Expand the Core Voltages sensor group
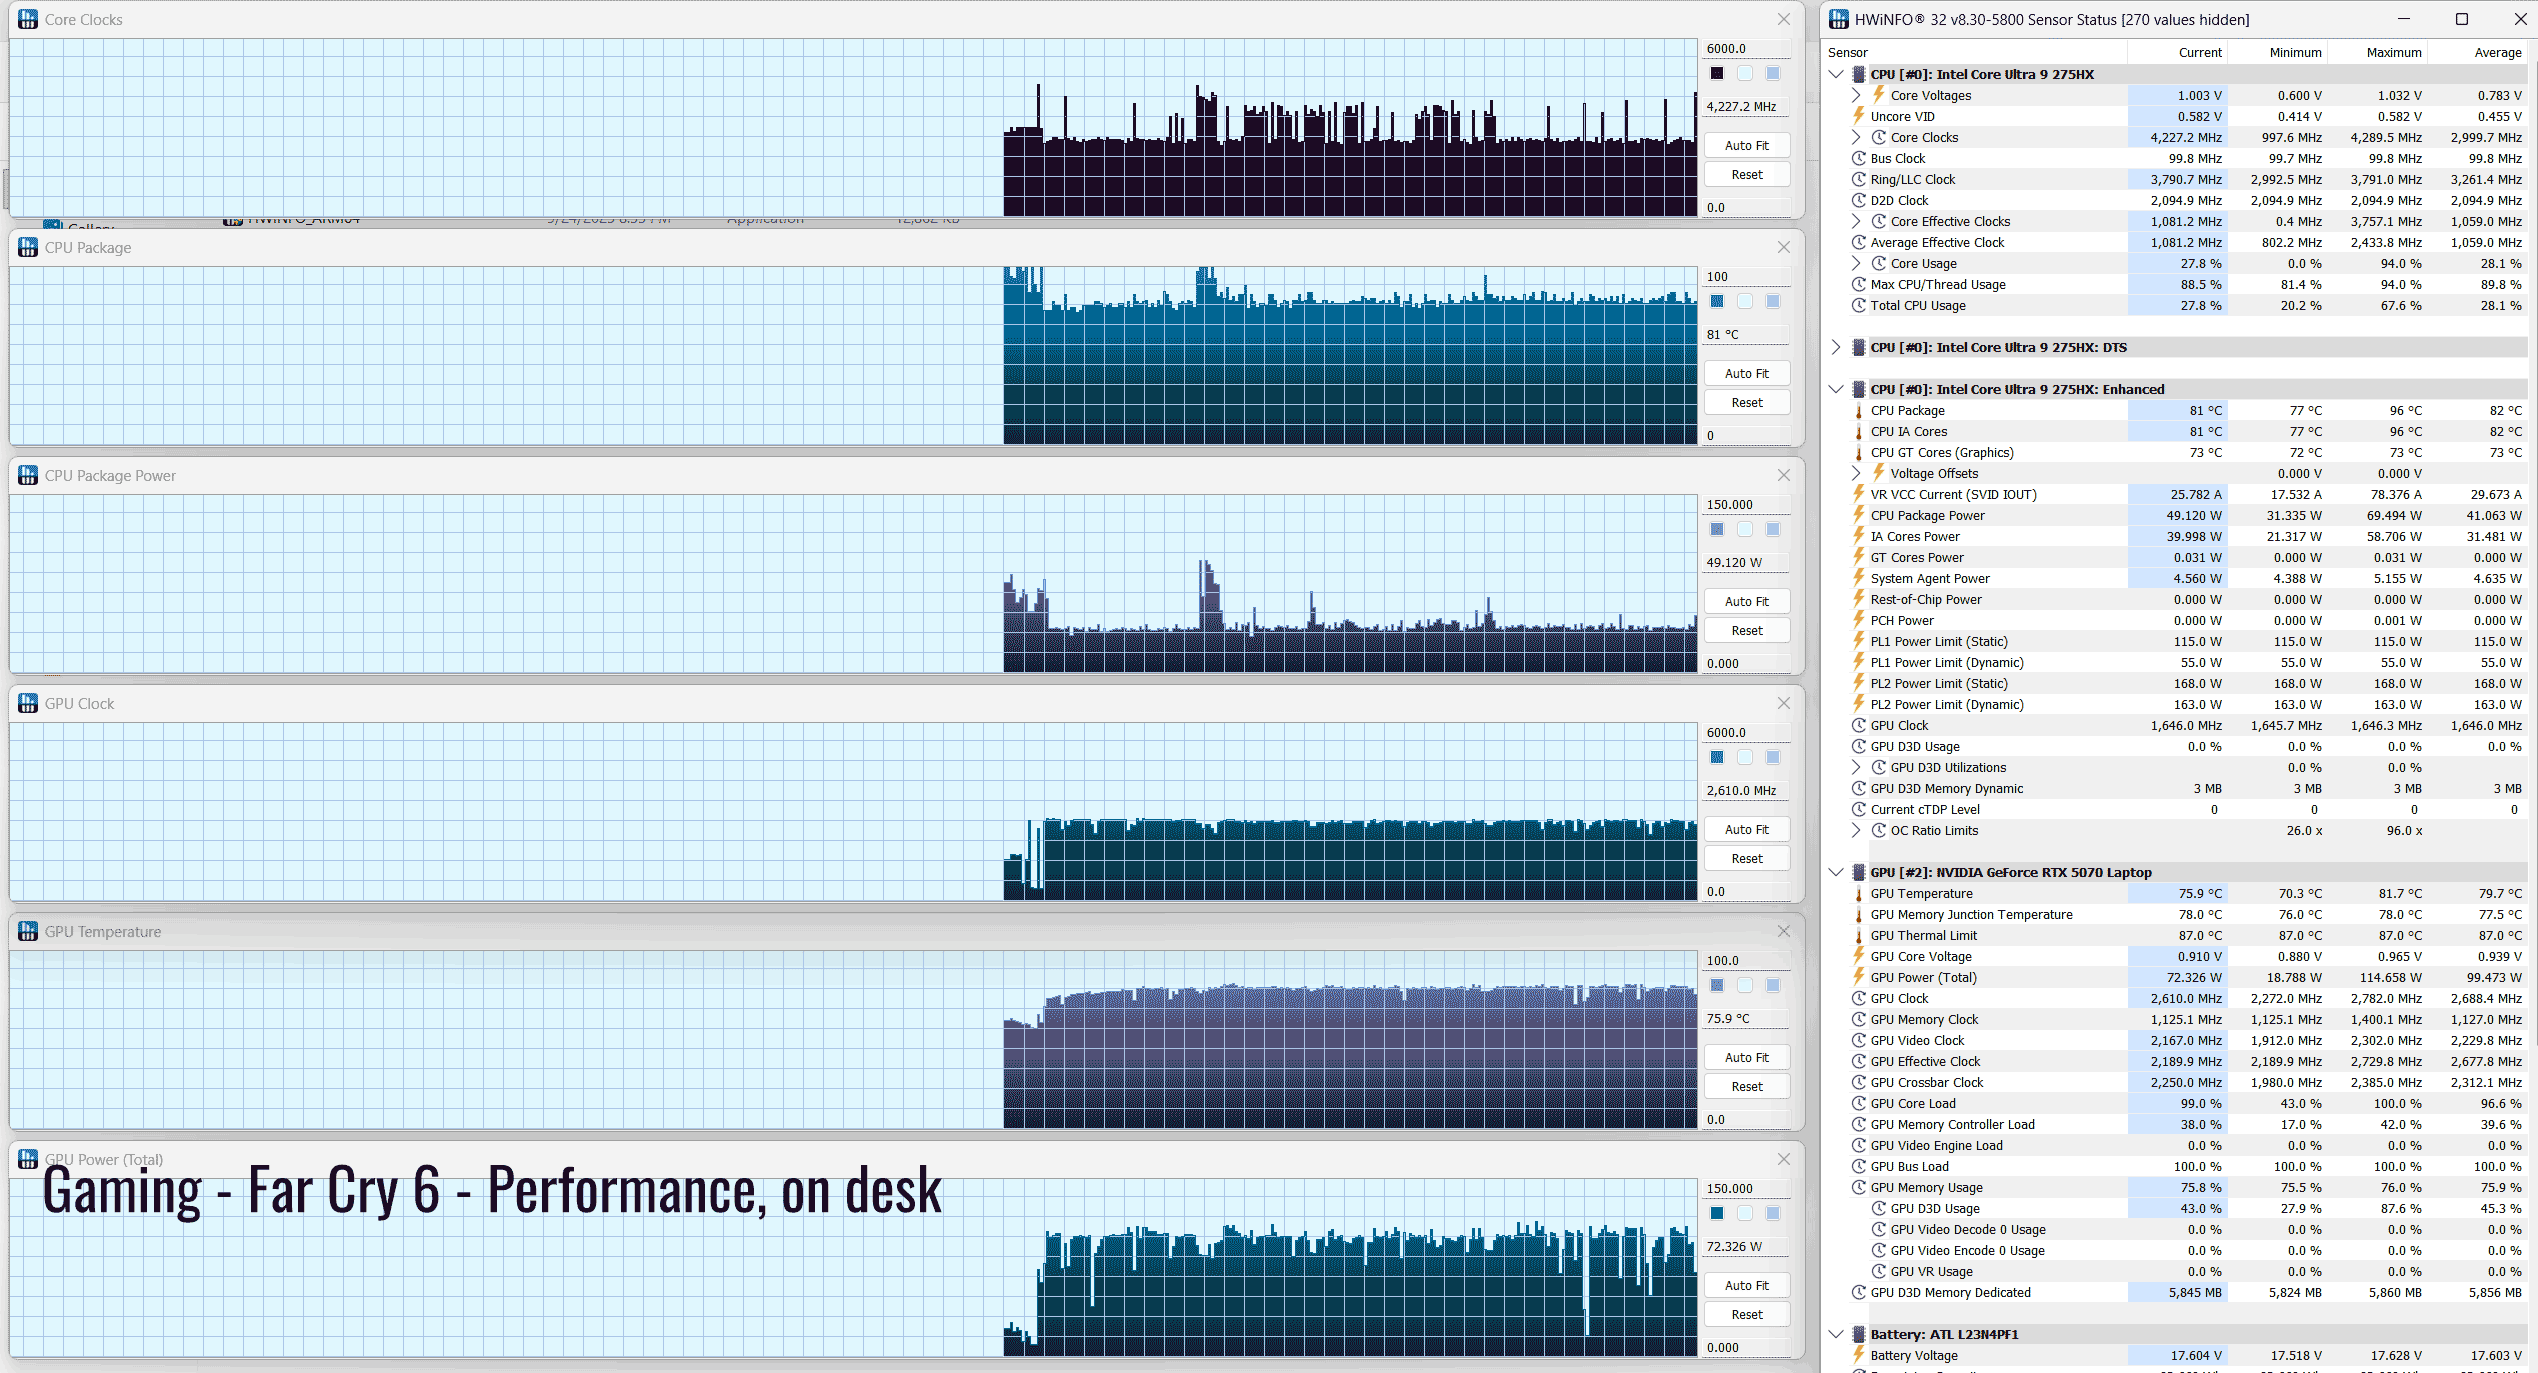Viewport: 2538px width, 1373px height. pos(1856,95)
